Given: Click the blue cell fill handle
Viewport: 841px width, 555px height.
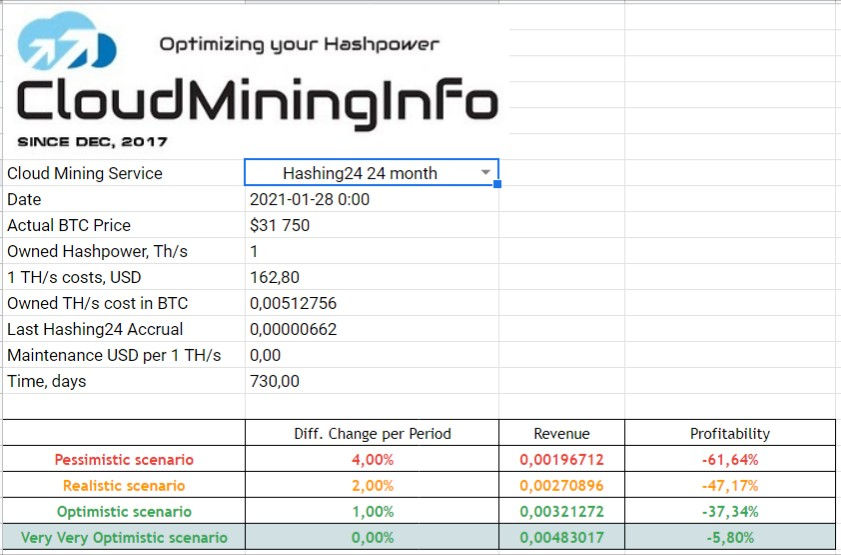Looking at the screenshot, I should pos(497,184).
